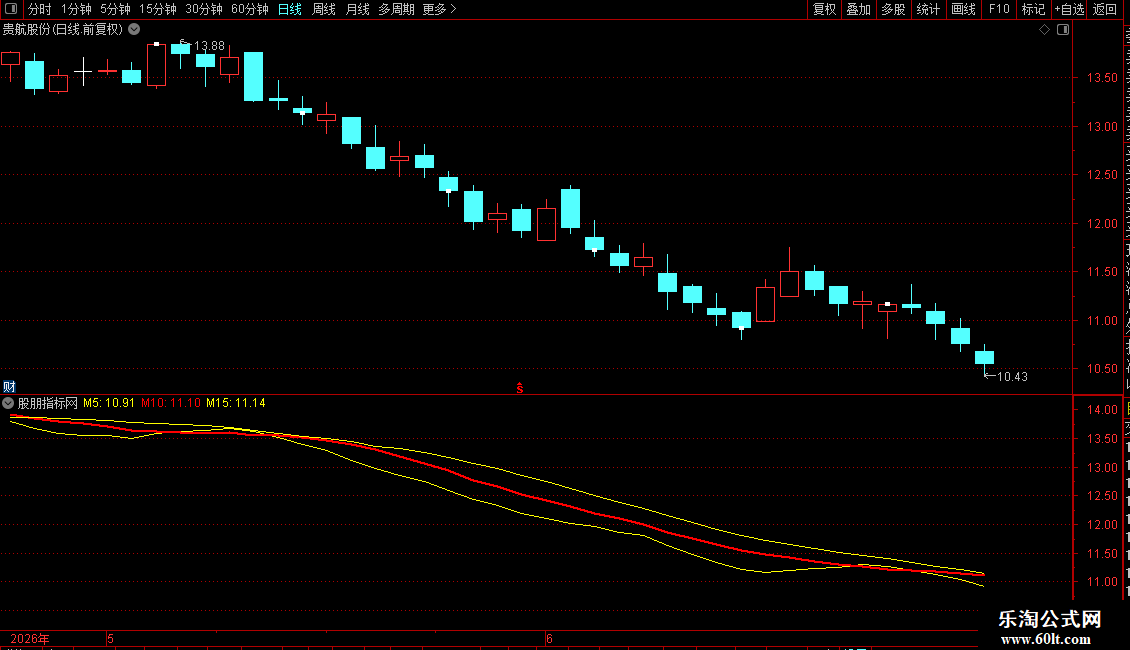Open 多周期 multi-period view
Image resolution: width=1130 pixels, height=650 pixels.
(x=396, y=9)
